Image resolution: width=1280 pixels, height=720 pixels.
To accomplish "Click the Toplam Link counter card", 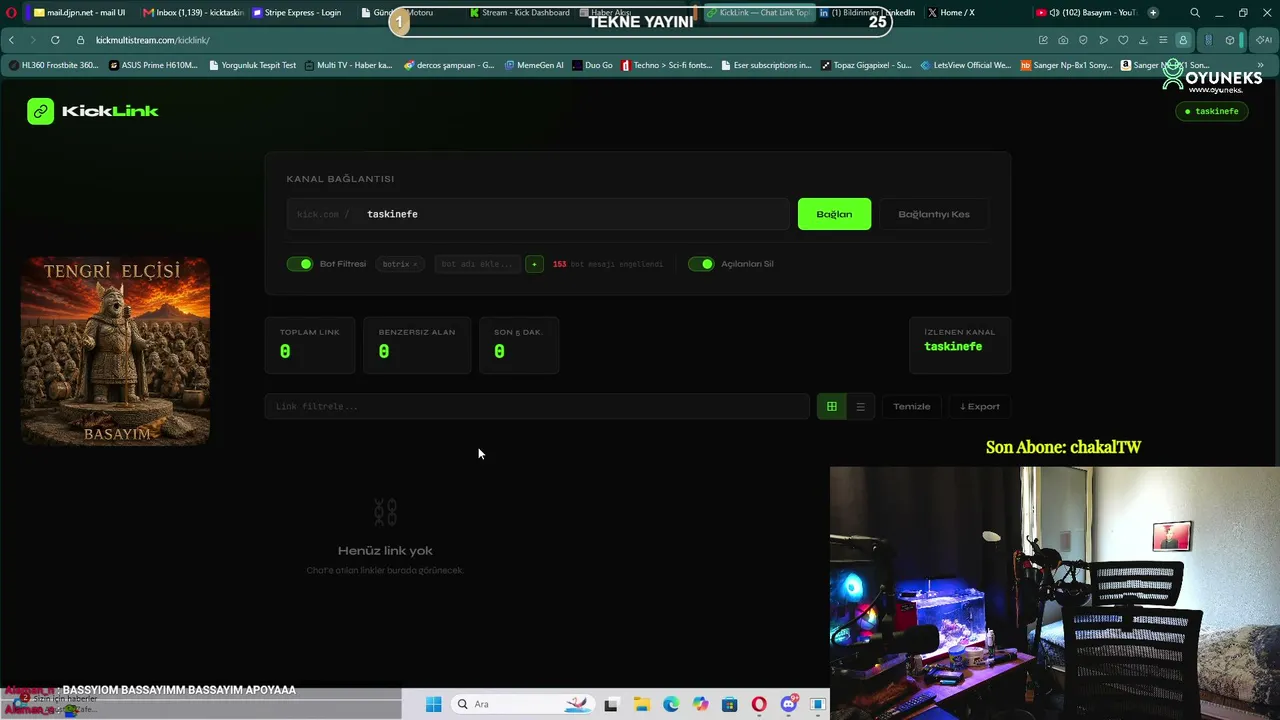I will (x=310, y=345).
